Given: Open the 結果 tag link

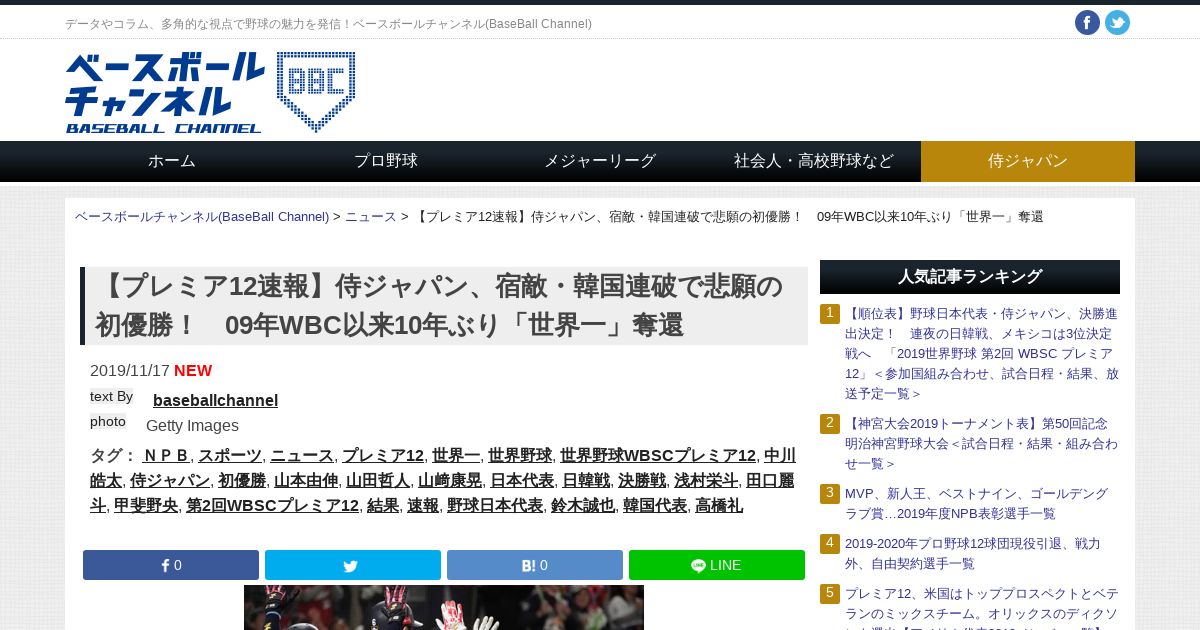Looking at the screenshot, I should [x=383, y=505].
